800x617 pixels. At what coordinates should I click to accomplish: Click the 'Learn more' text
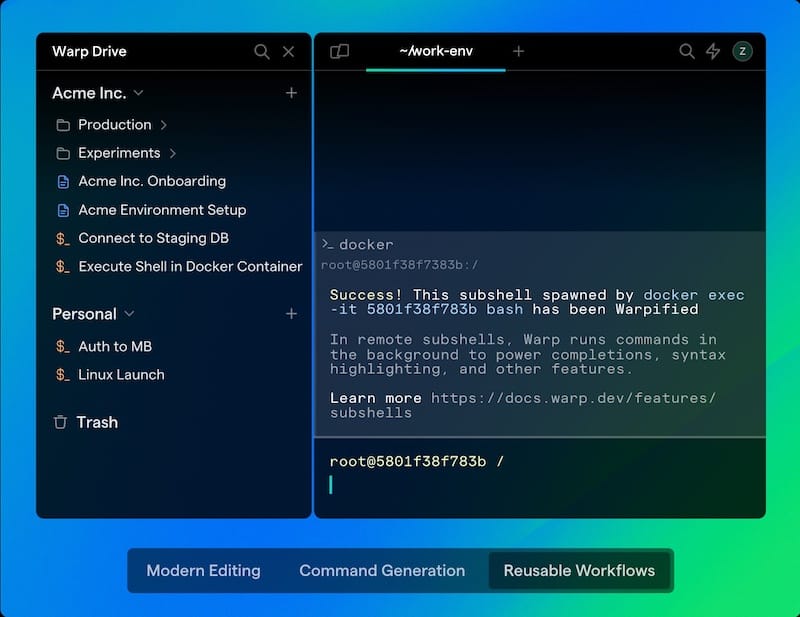pos(376,398)
